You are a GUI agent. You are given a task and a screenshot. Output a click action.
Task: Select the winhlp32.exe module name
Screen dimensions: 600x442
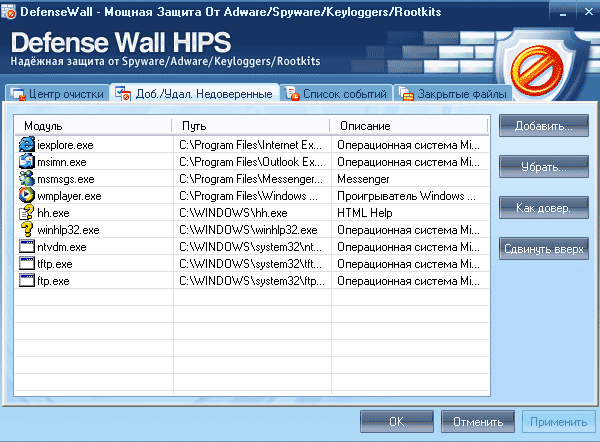pyautogui.click(x=68, y=230)
